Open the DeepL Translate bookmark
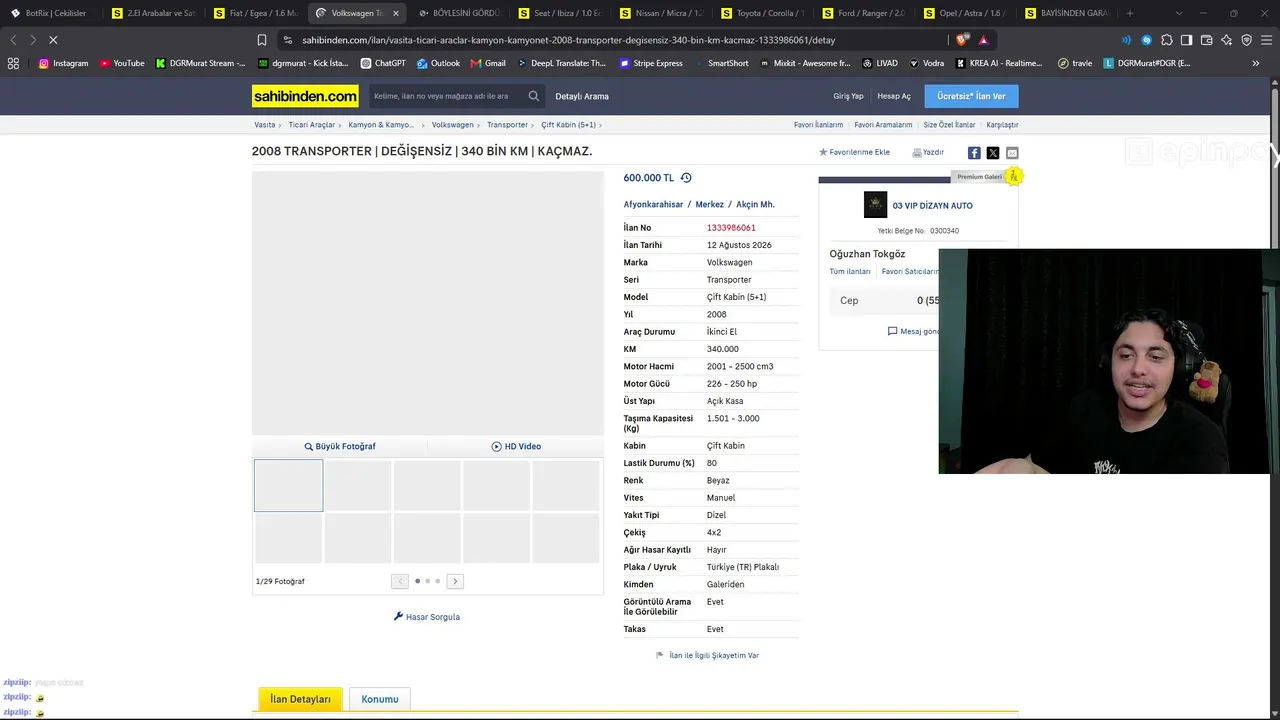The width and height of the screenshot is (1280, 720). (x=562, y=63)
